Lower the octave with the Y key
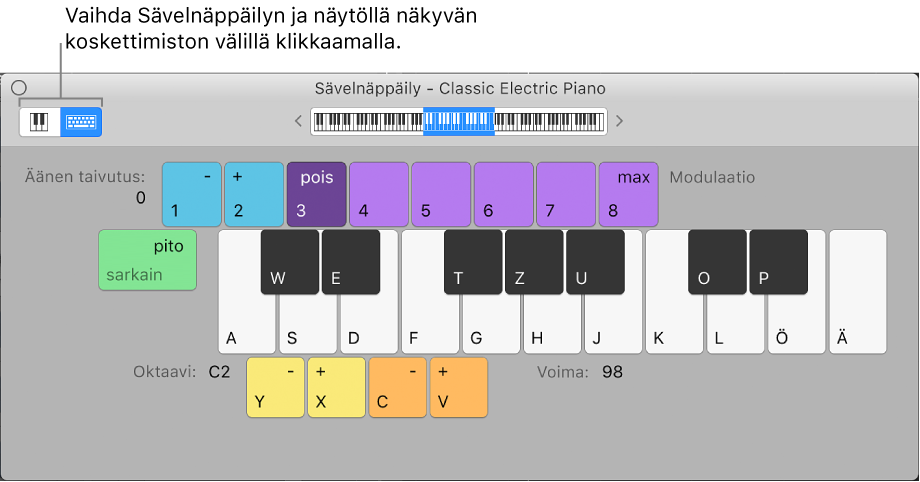This screenshot has height=482, width=920. [275, 387]
